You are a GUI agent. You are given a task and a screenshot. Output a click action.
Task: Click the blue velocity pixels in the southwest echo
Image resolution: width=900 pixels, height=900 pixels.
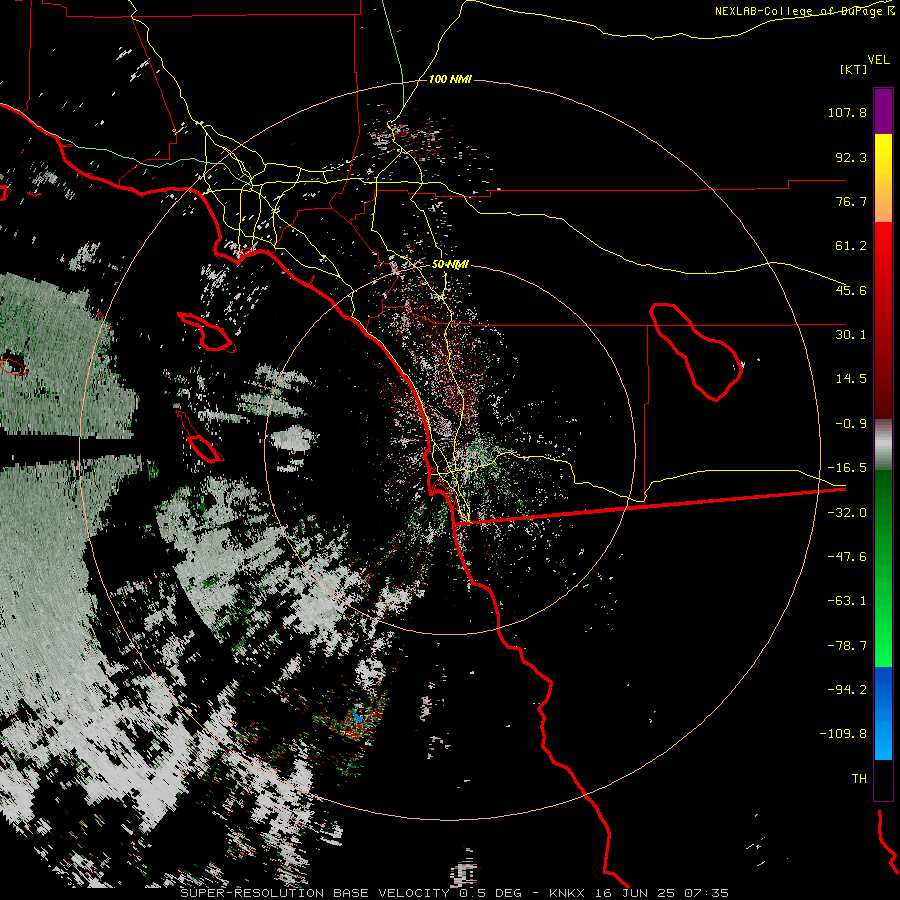coord(357,717)
